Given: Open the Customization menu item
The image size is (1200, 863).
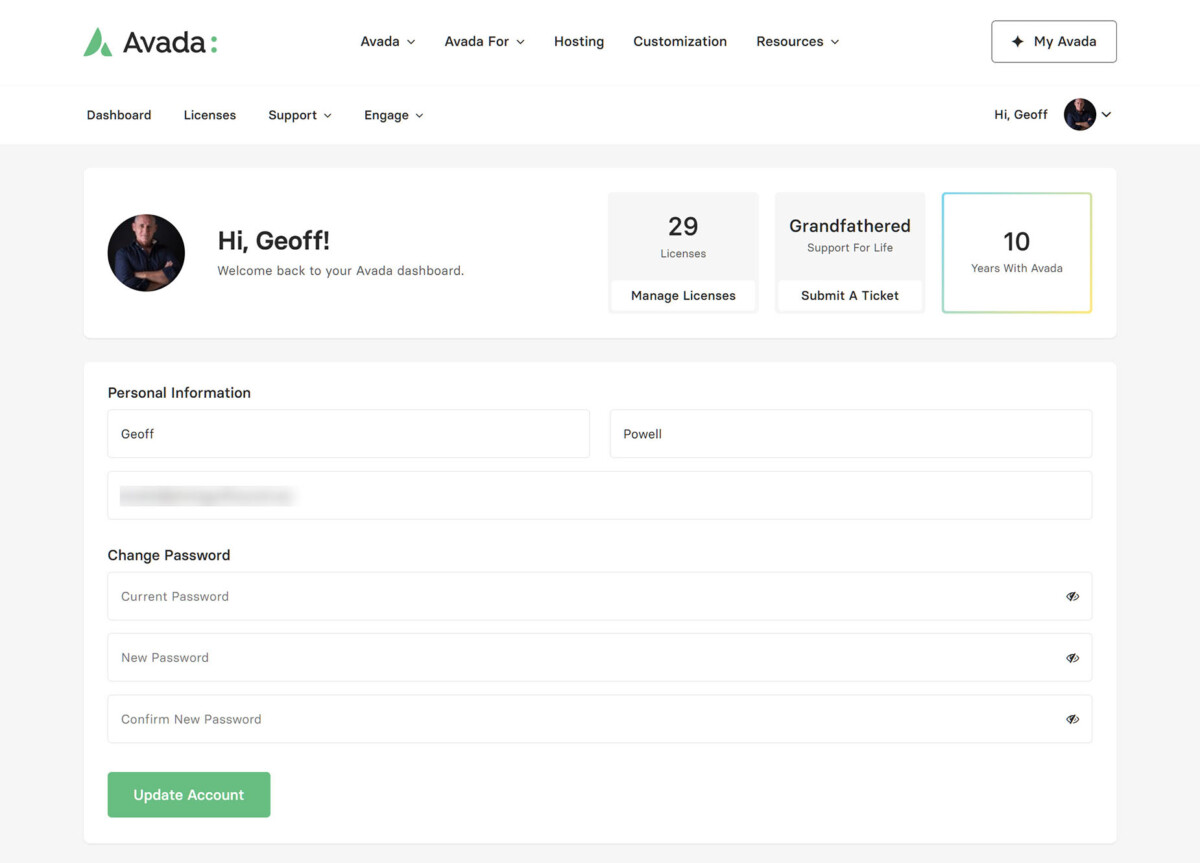Looking at the screenshot, I should pyautogui.click(x=680, y=42).
